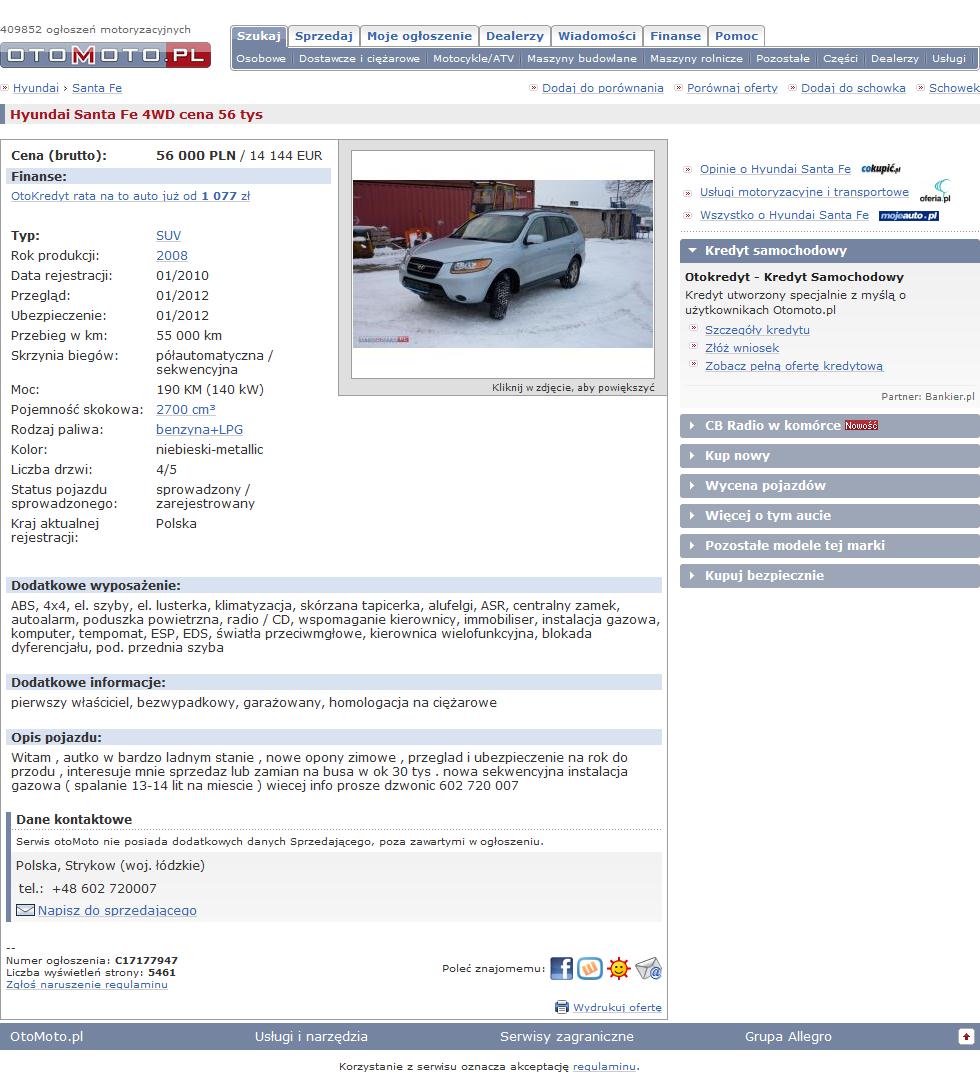The width and height of the screenshot is (980, 1092).
Task: Select Osobowe in the submenu
Action: tap(261, 58)
